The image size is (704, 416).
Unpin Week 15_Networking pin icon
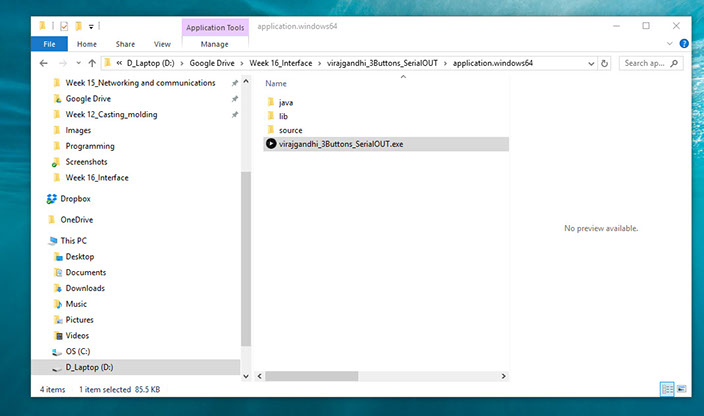234,83
